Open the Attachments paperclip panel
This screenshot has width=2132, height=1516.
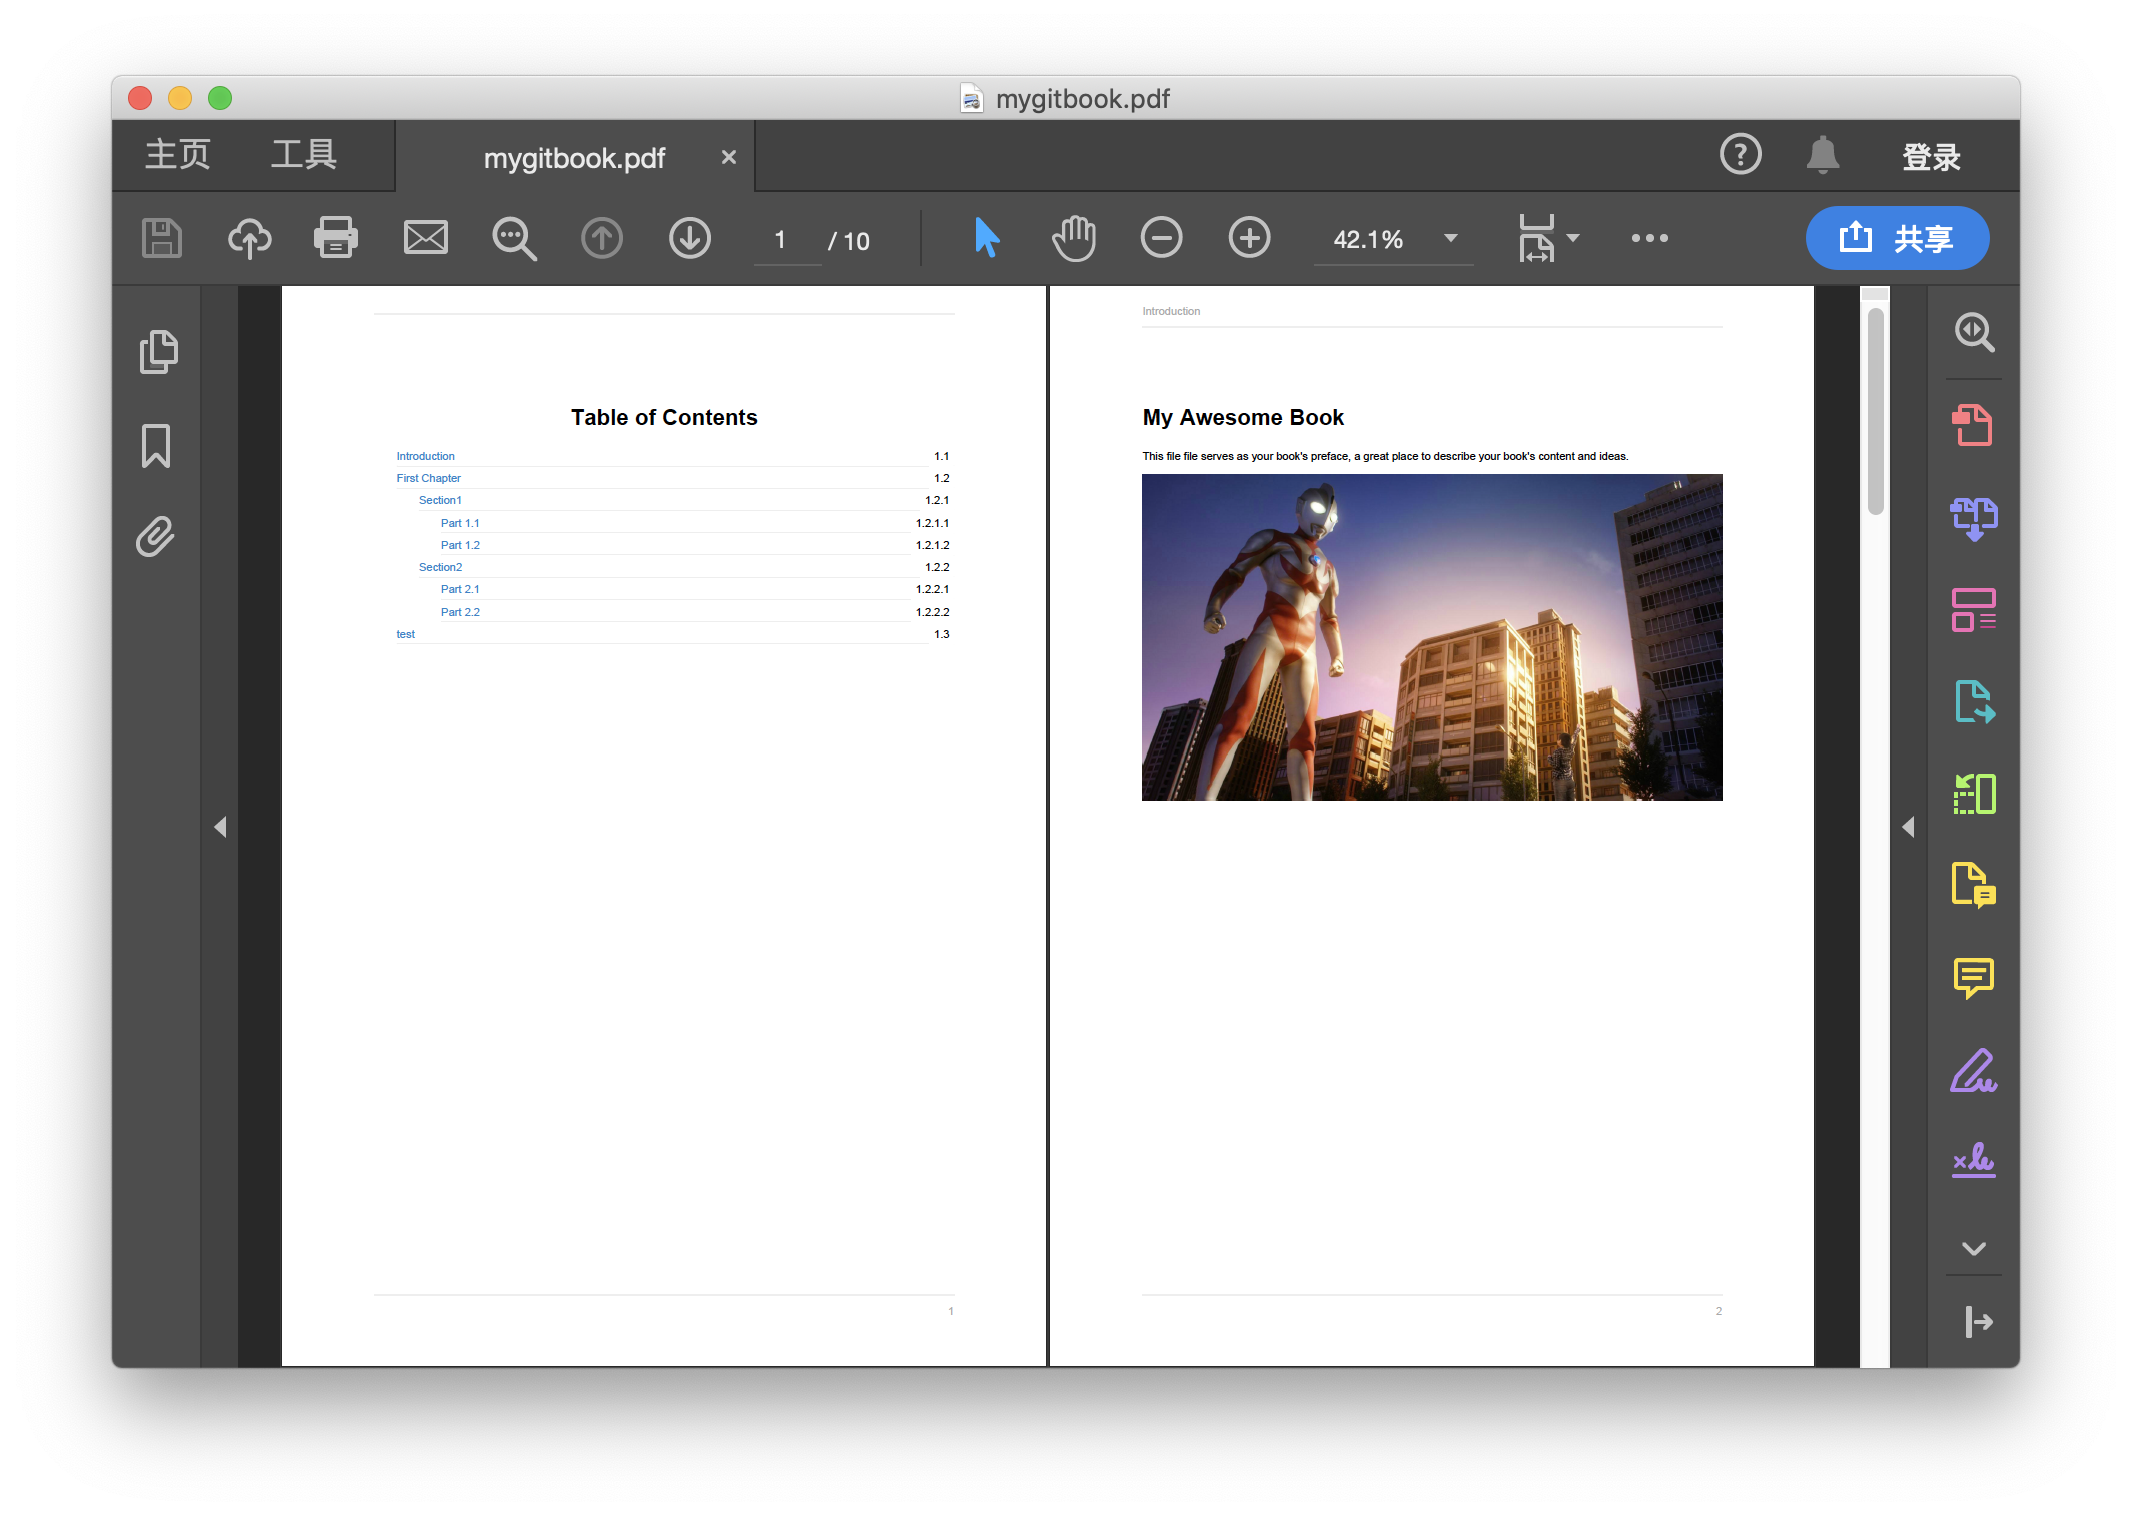click(156, 537)
